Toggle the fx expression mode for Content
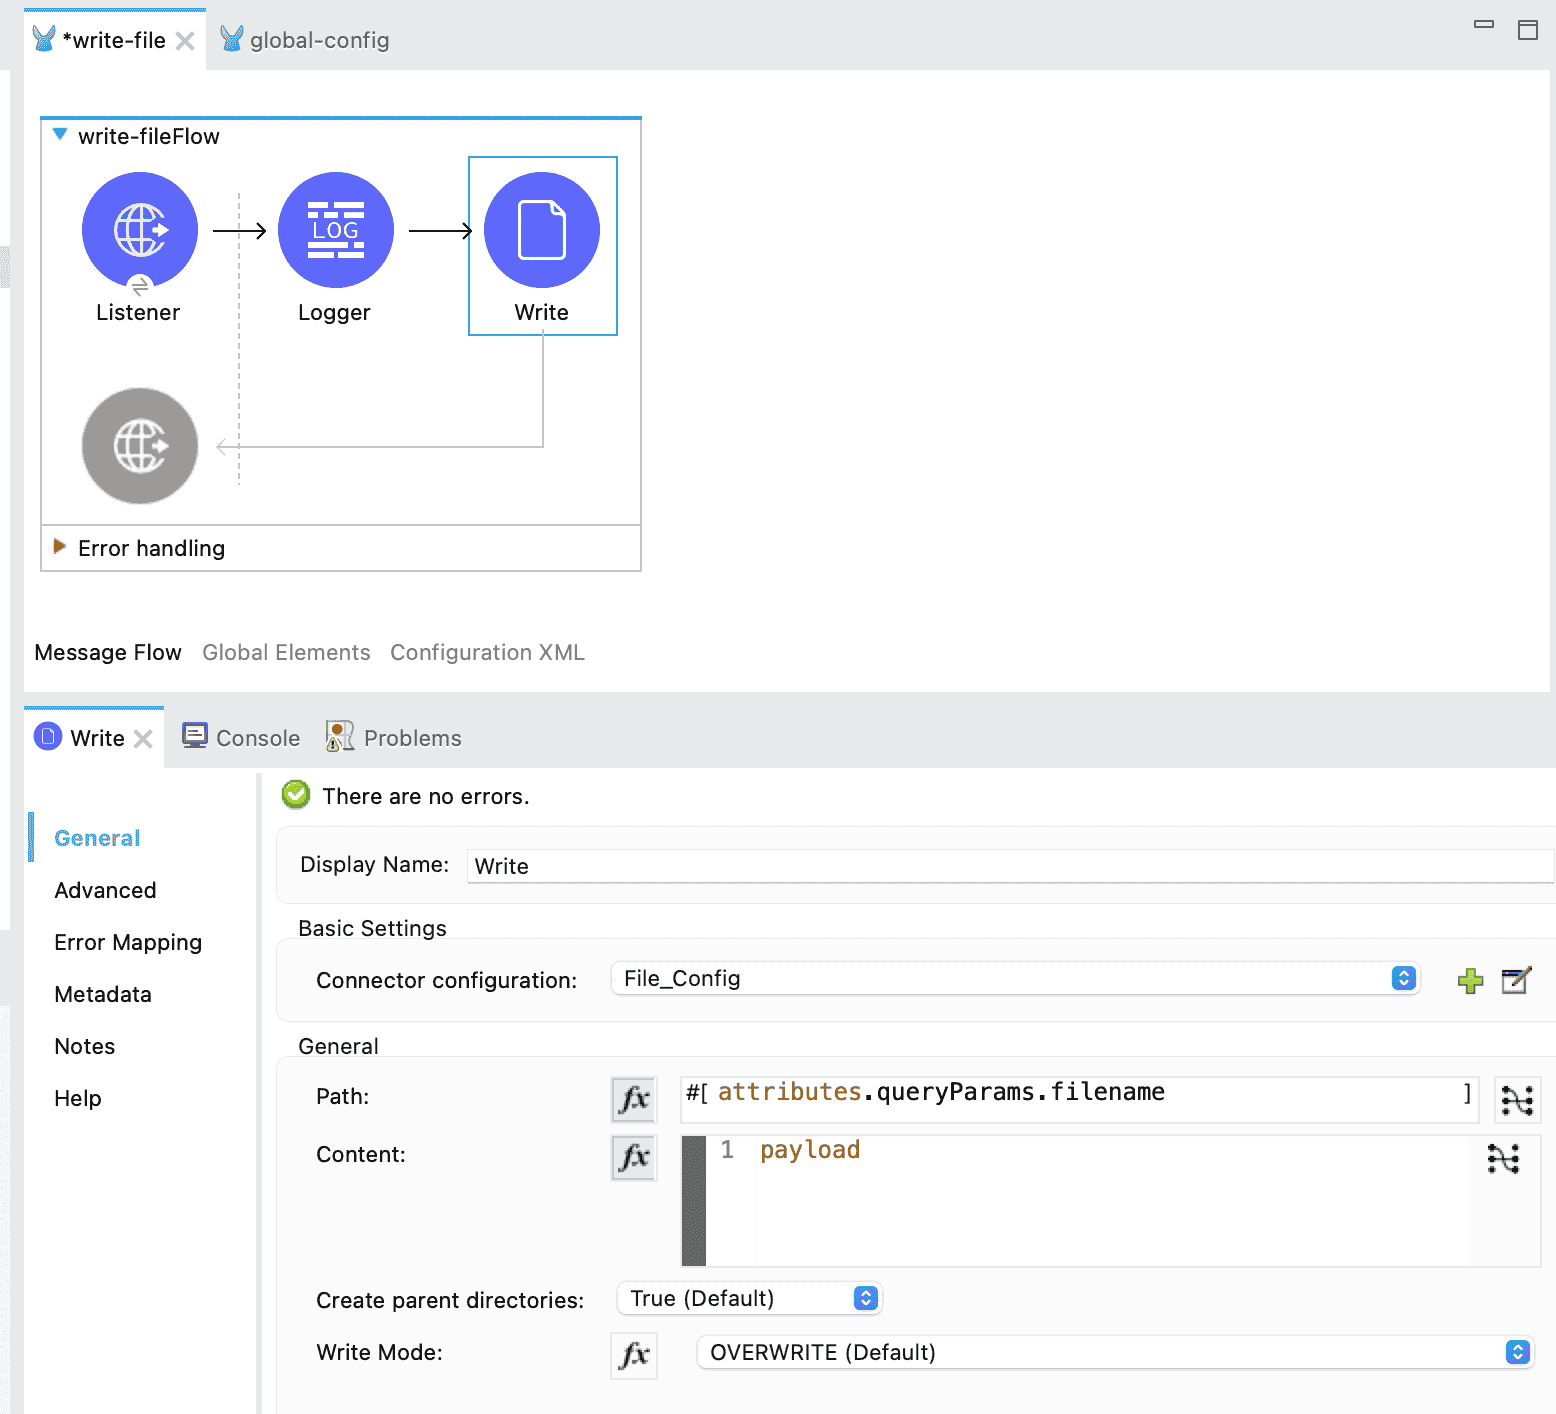1556x1414 pixels. 634,1158
